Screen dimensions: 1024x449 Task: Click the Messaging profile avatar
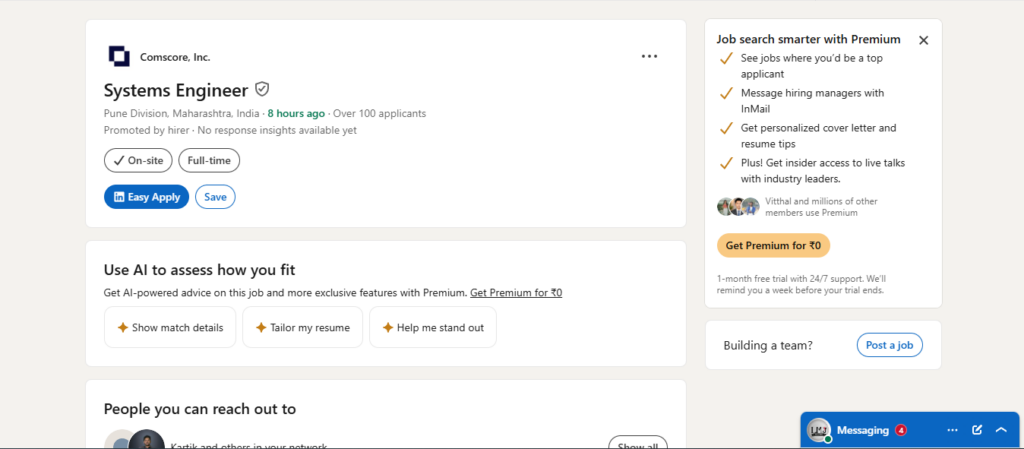pyautogui.click(x=818, y=430)
